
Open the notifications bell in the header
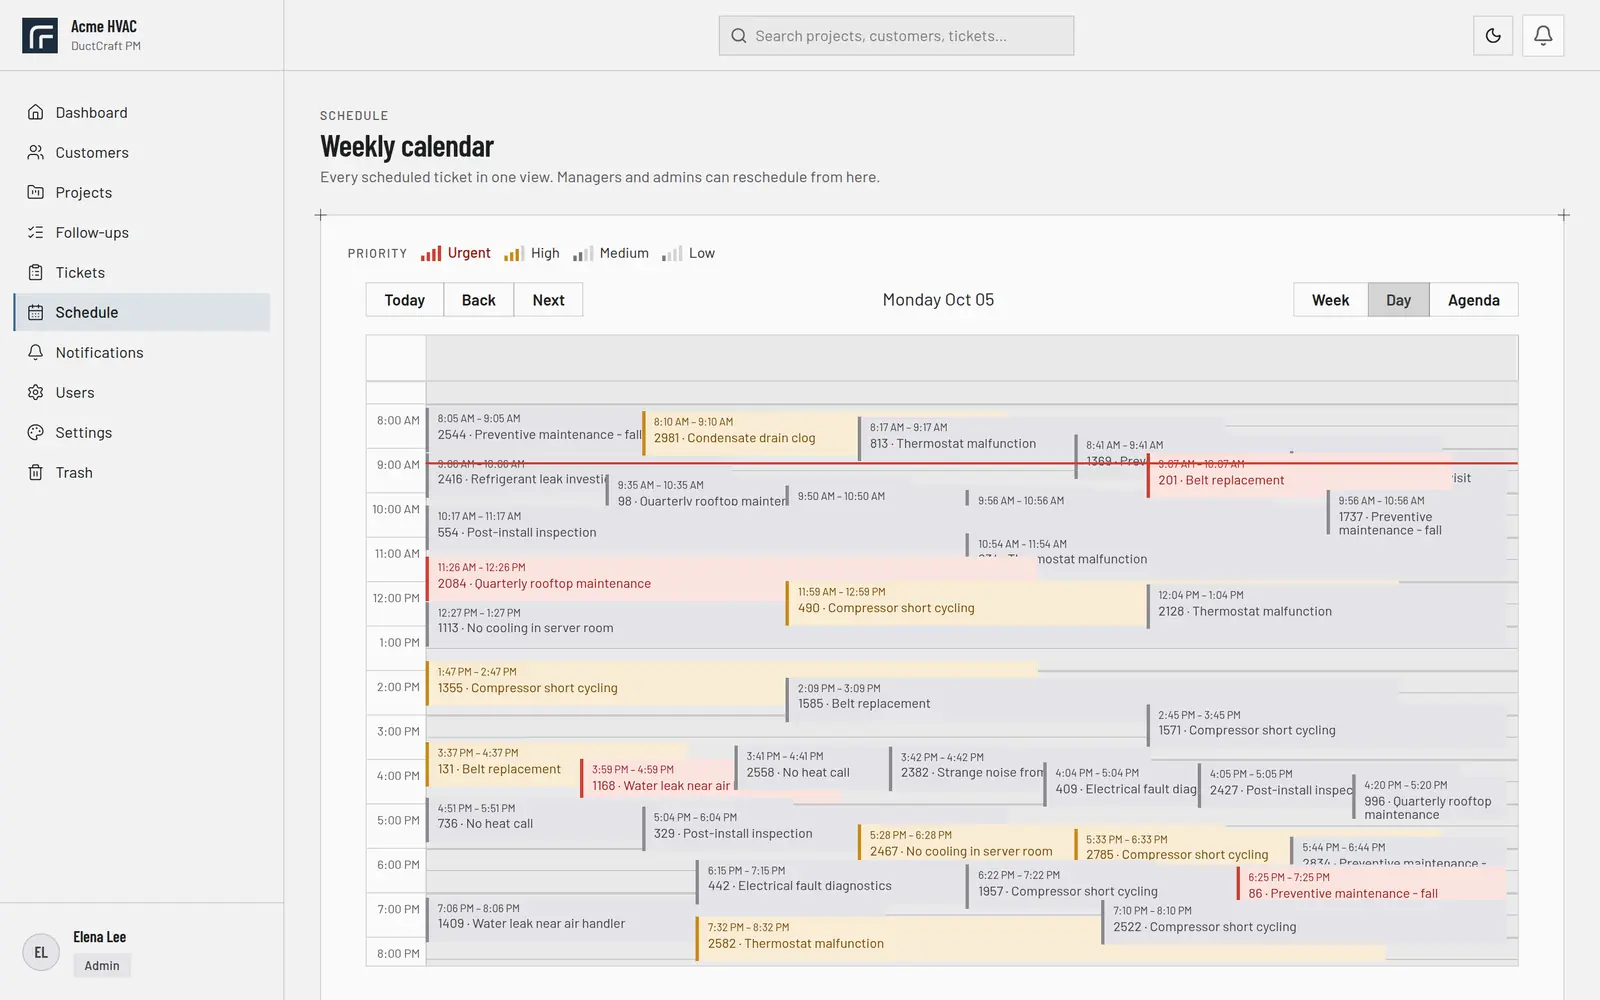coord(1543,36)
